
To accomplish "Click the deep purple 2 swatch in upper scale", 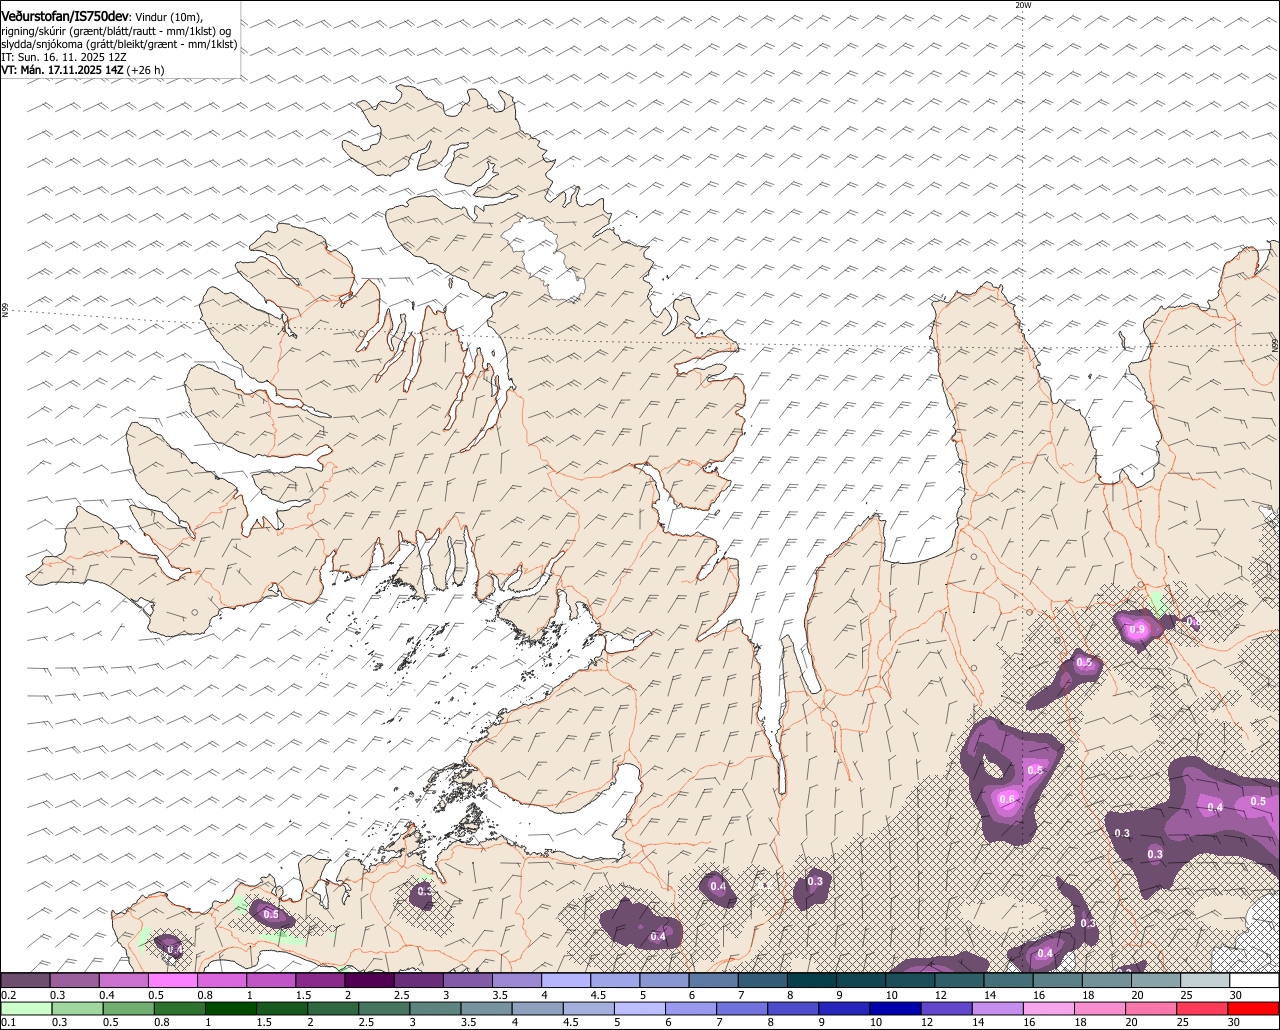I will pyautogui.click(x=370, y=980).
